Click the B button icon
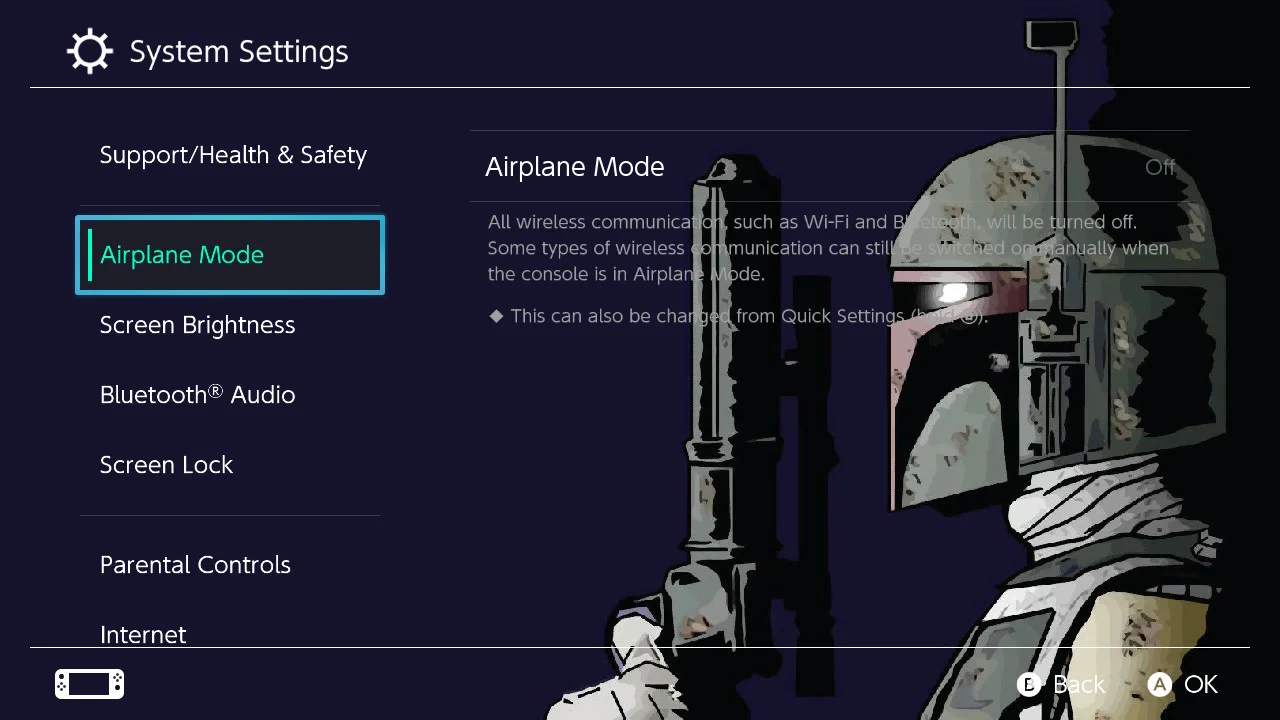Screen dimensions: 1280x720 [x=1029, y=684]
